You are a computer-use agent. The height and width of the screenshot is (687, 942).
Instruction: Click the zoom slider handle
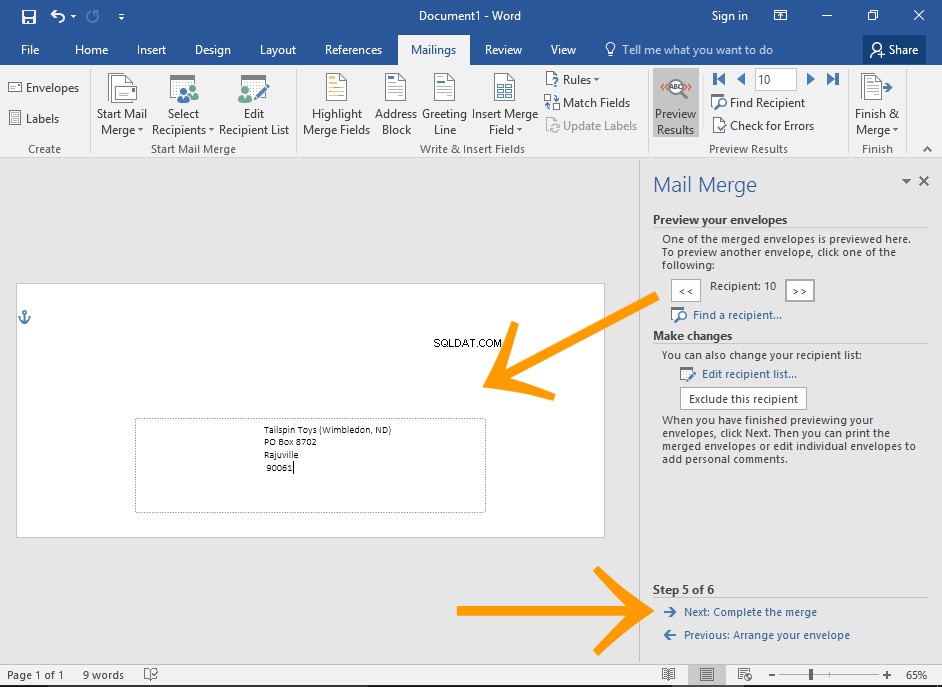coord(811,674)
